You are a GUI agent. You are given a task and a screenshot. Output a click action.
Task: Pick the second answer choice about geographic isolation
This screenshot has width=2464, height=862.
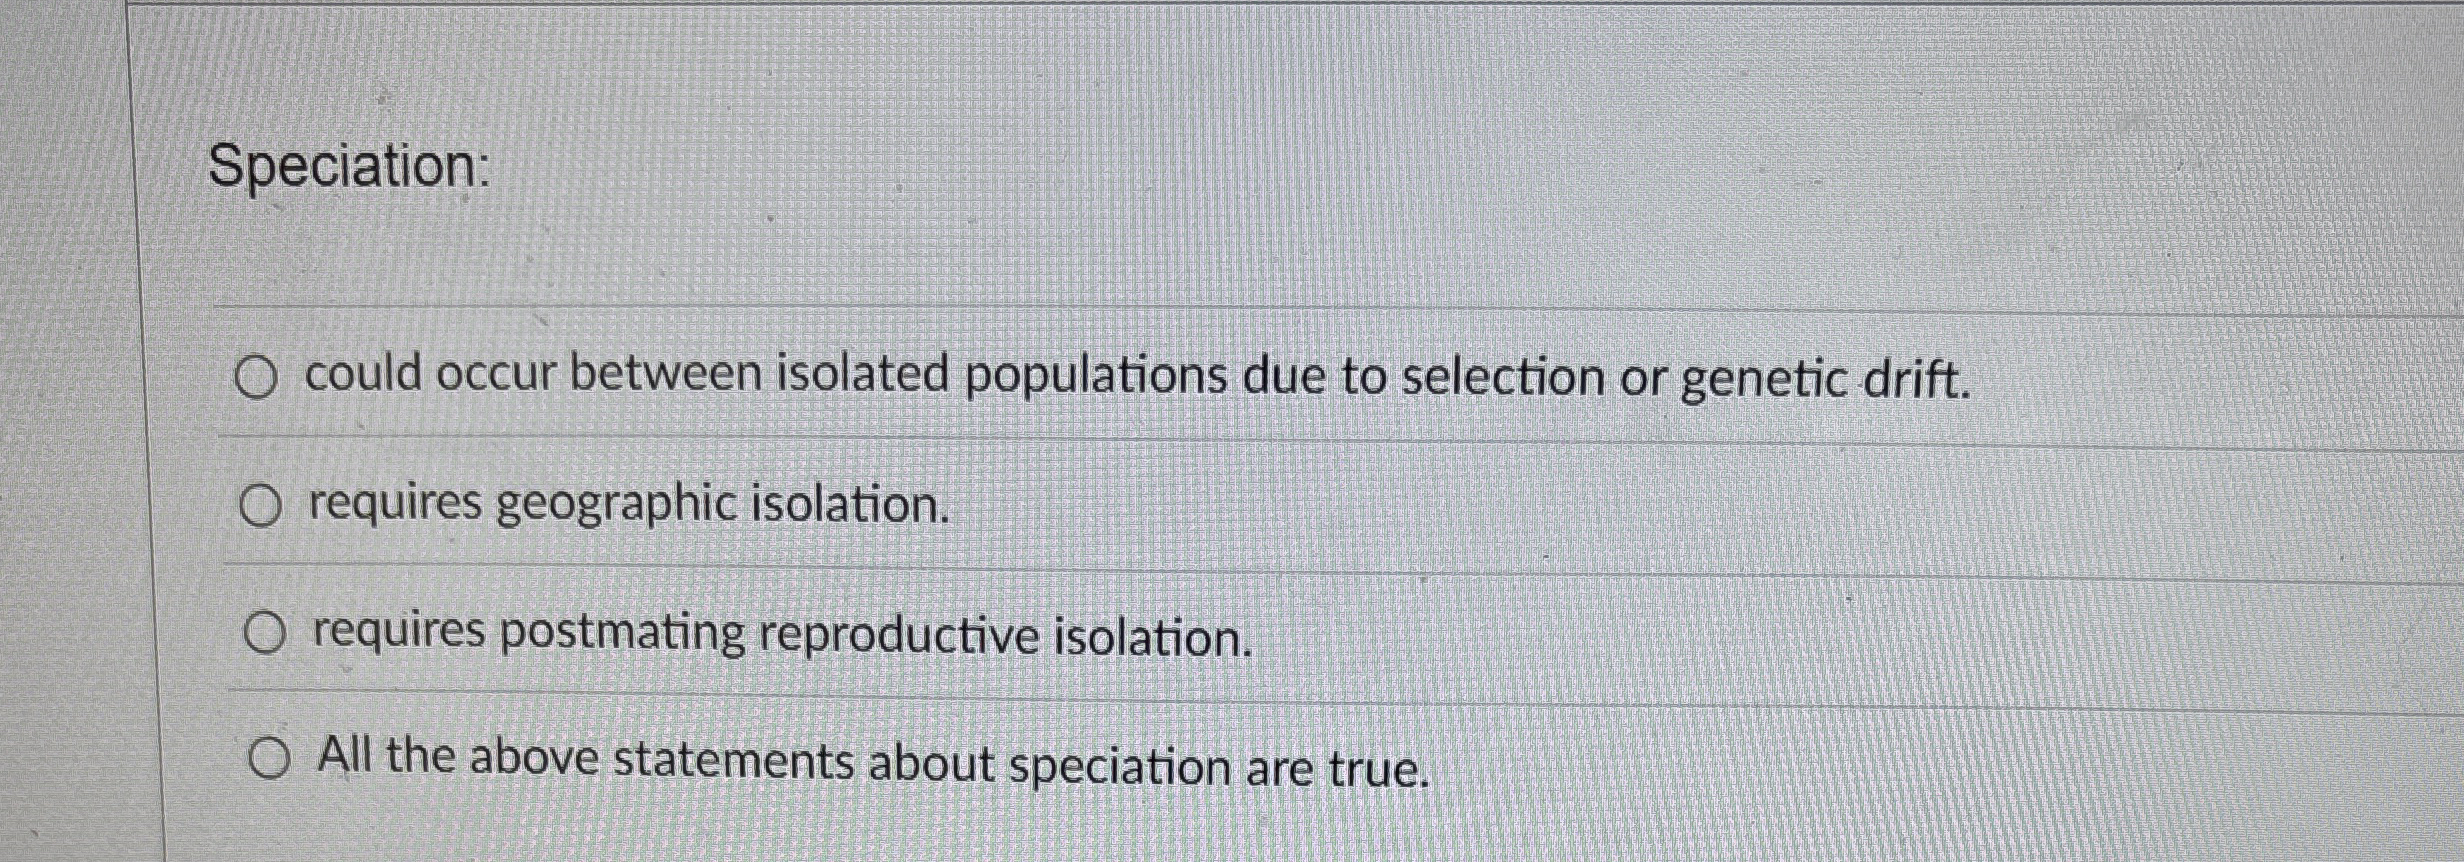click(626, 507)
